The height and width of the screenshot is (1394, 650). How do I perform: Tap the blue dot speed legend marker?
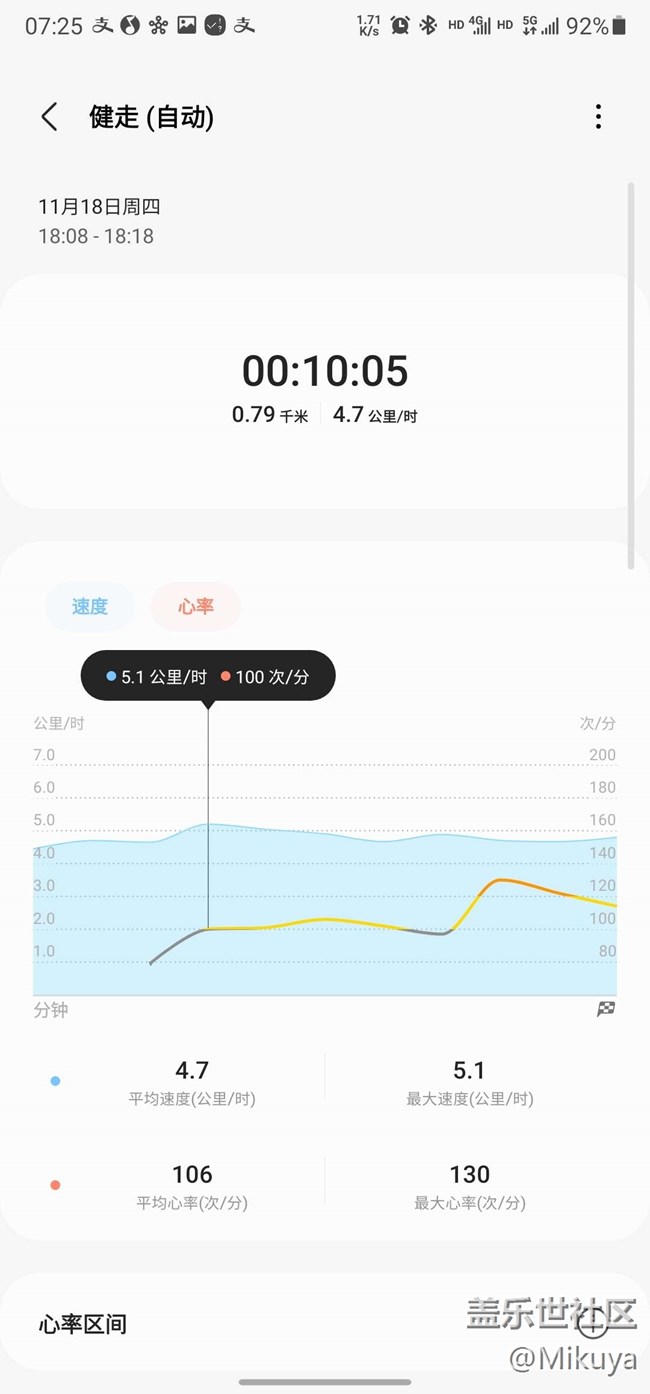55,1081
